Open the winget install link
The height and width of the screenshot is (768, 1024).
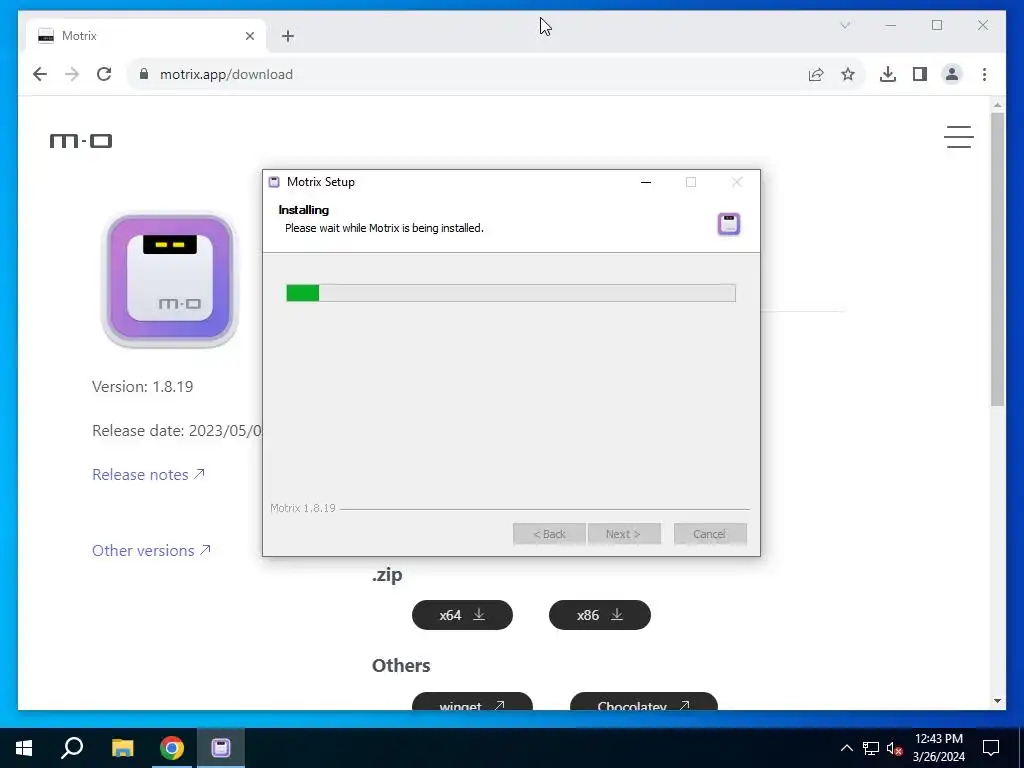pos(472,701)
